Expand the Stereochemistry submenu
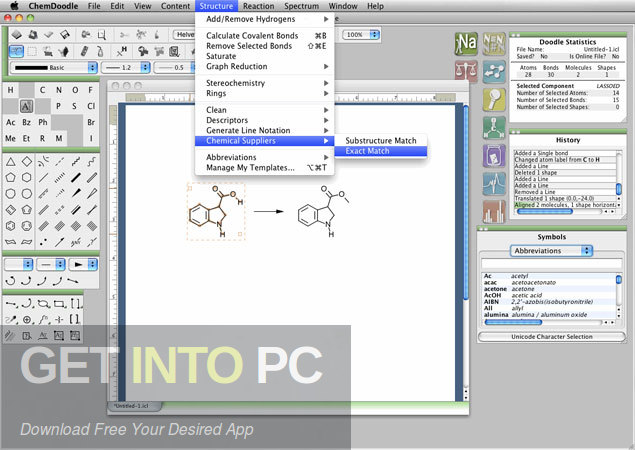635x450 pixels. coord(264,83)
